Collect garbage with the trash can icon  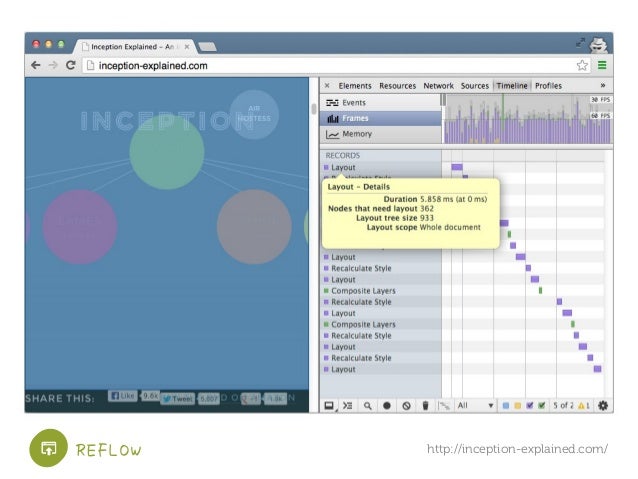pos(425,405)
